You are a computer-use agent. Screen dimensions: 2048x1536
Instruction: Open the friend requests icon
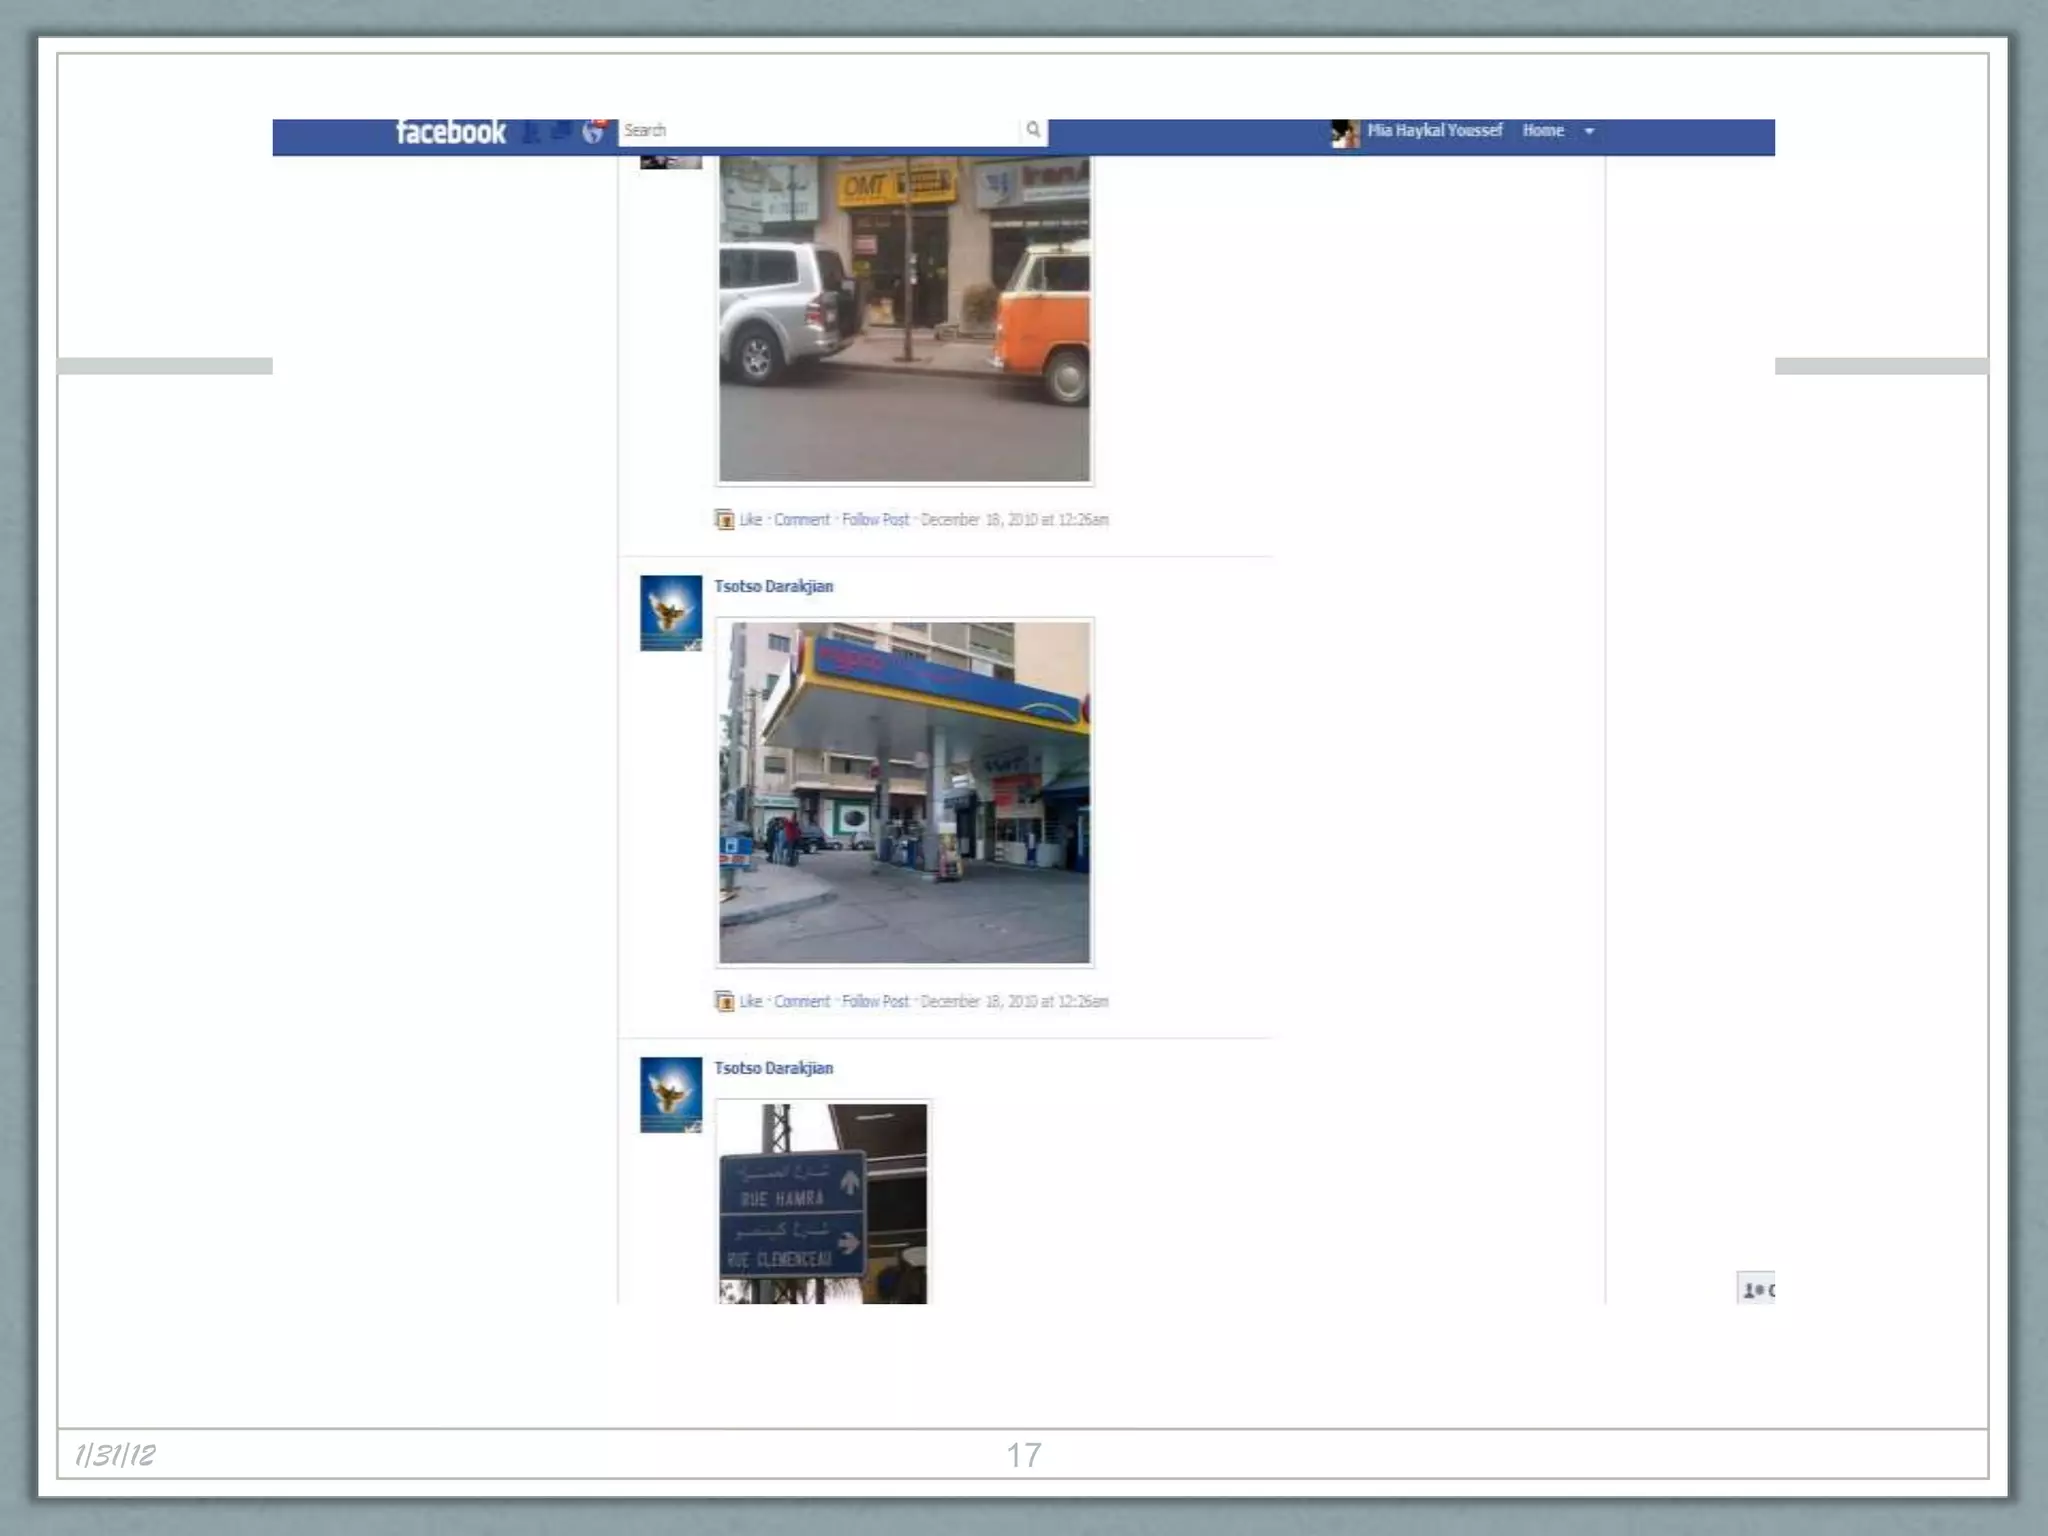point(532,131)
